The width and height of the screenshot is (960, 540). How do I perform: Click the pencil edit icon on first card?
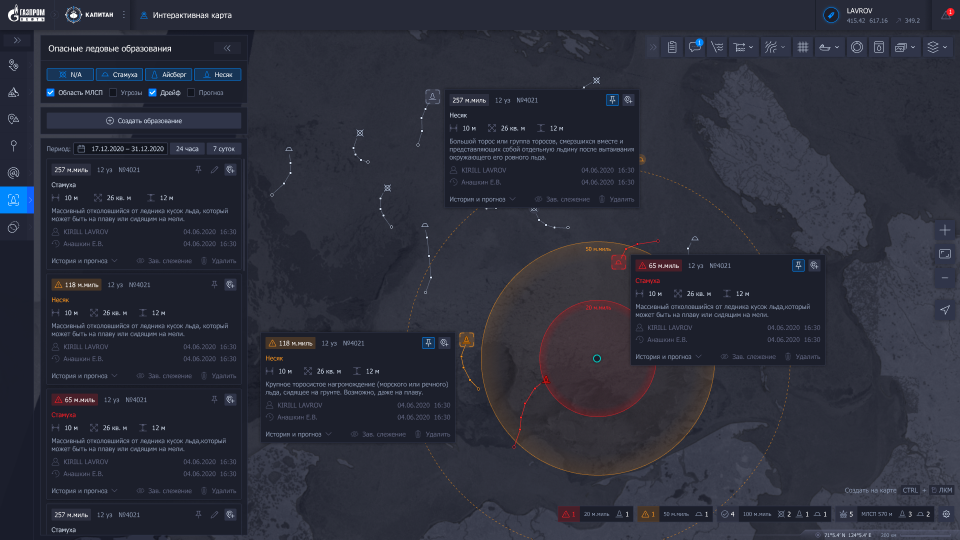(x=214, y=170)
